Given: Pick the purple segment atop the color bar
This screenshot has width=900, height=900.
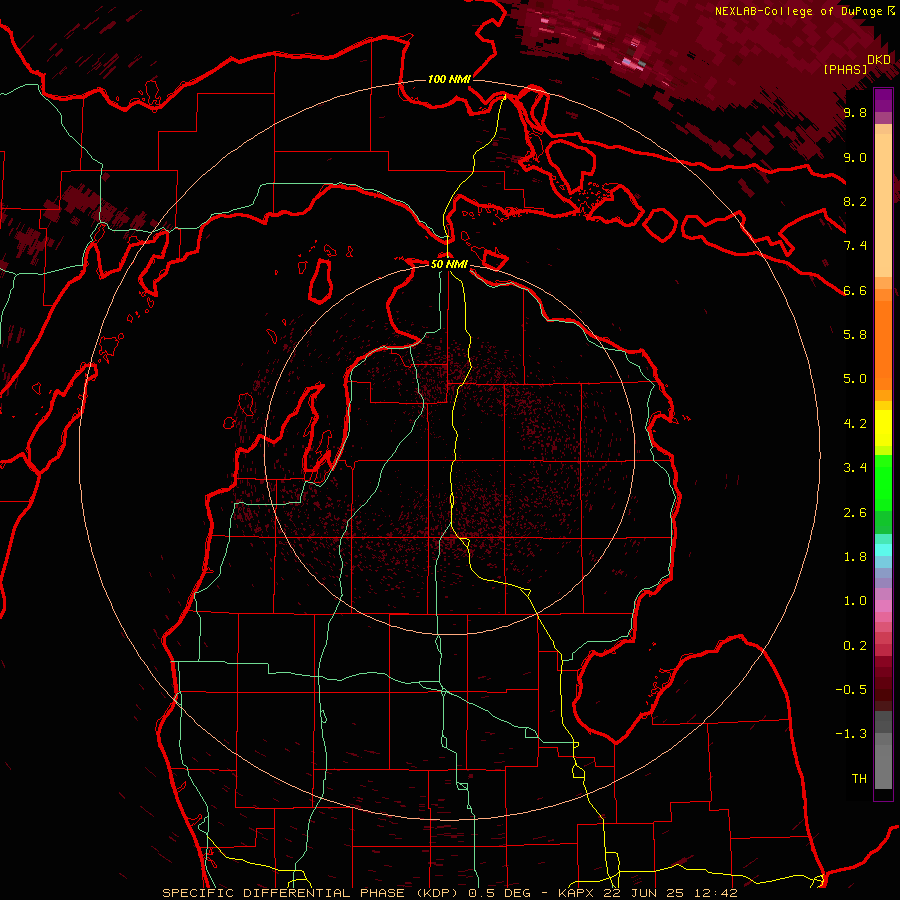Looking at the screenshot, I should (x=883, y=100).
